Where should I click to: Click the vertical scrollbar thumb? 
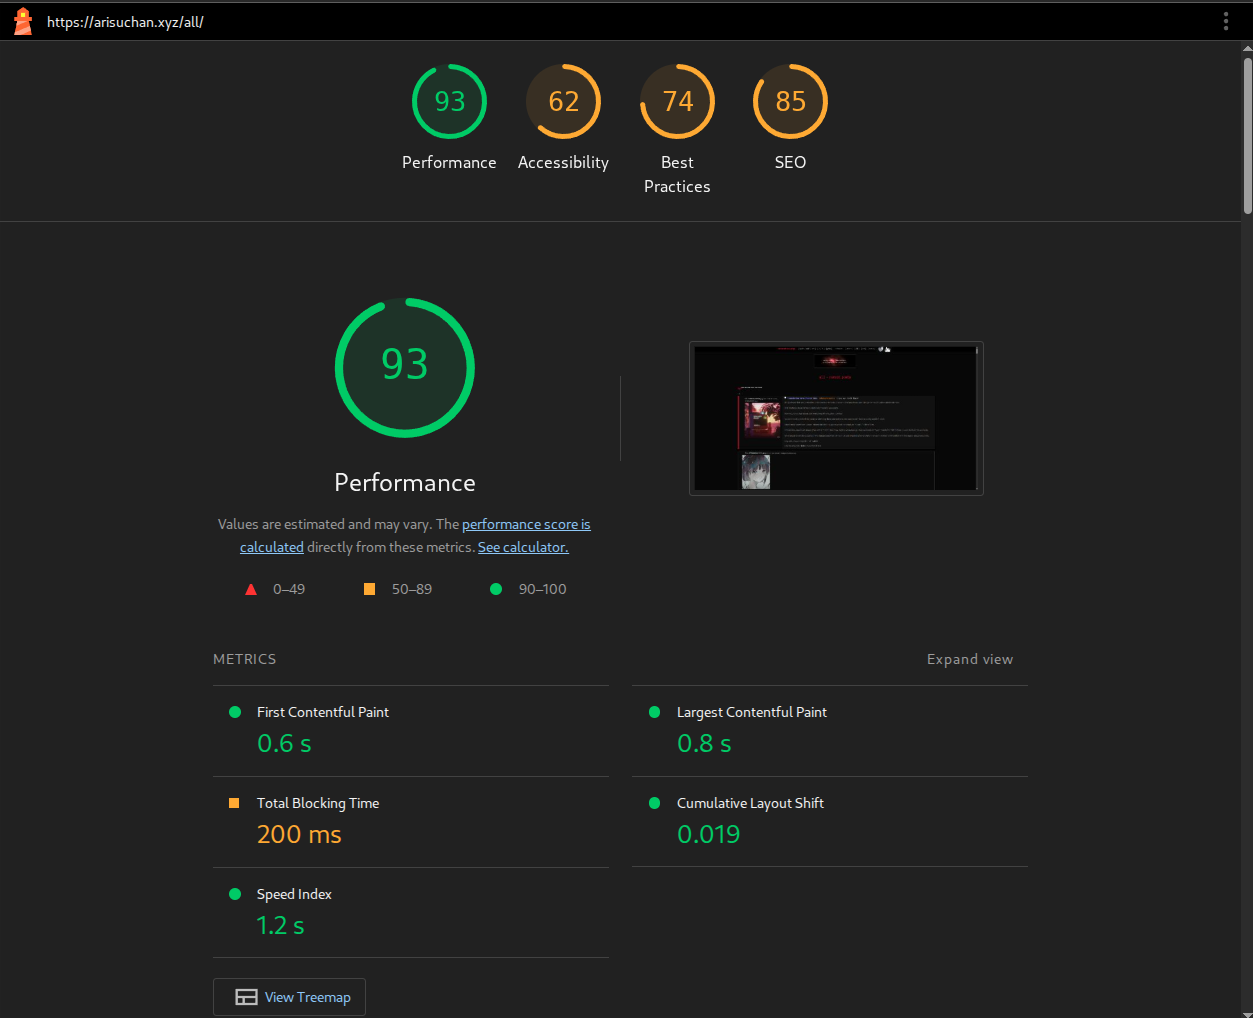pyautogui.click(x=1247, y=135)
